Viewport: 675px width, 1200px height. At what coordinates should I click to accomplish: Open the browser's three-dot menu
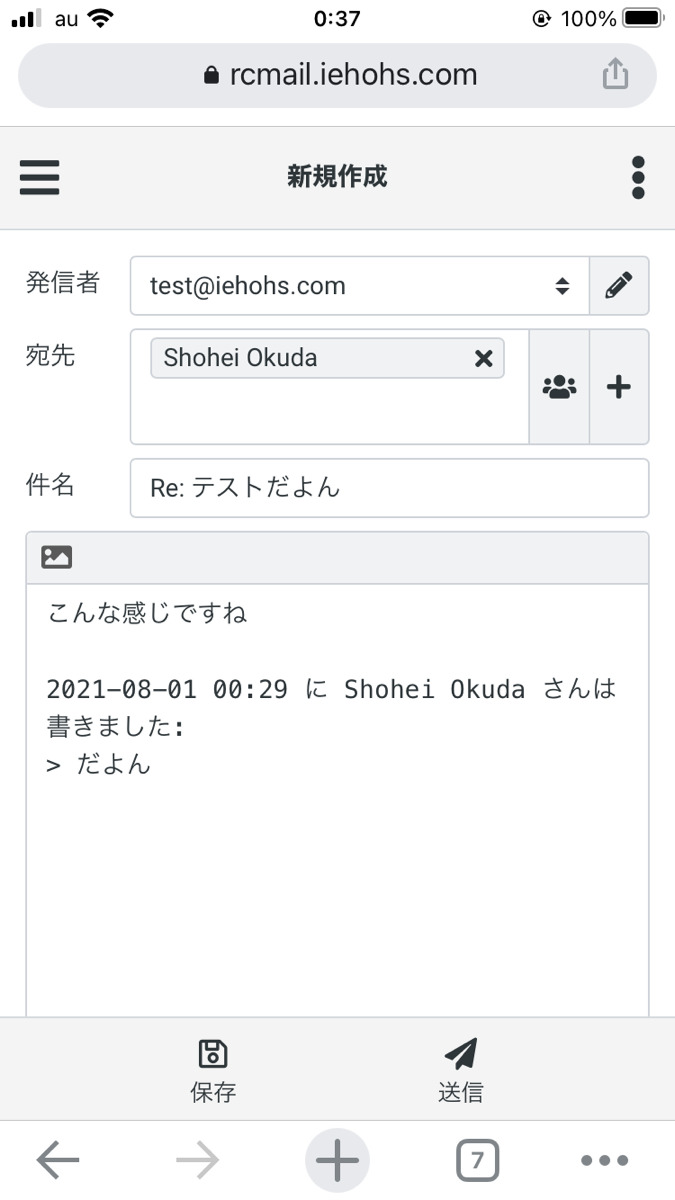tap(605, 1161)
